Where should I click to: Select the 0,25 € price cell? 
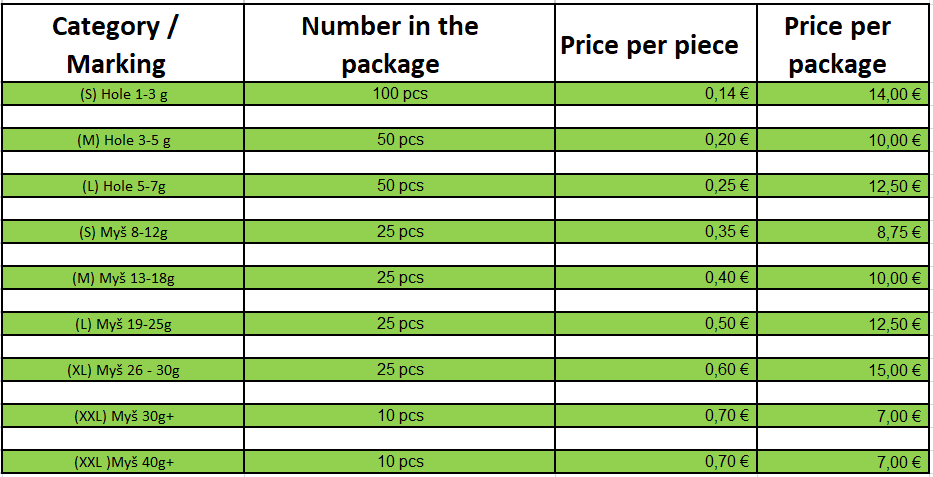click(656, 186)
